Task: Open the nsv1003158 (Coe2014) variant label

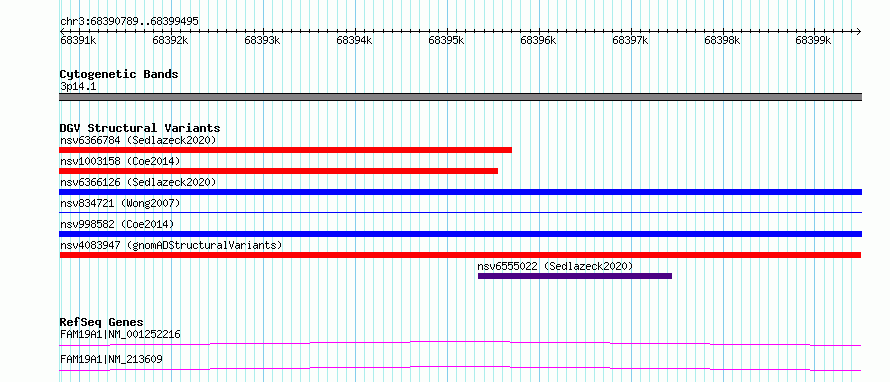Action: click(x=120, y=161)
